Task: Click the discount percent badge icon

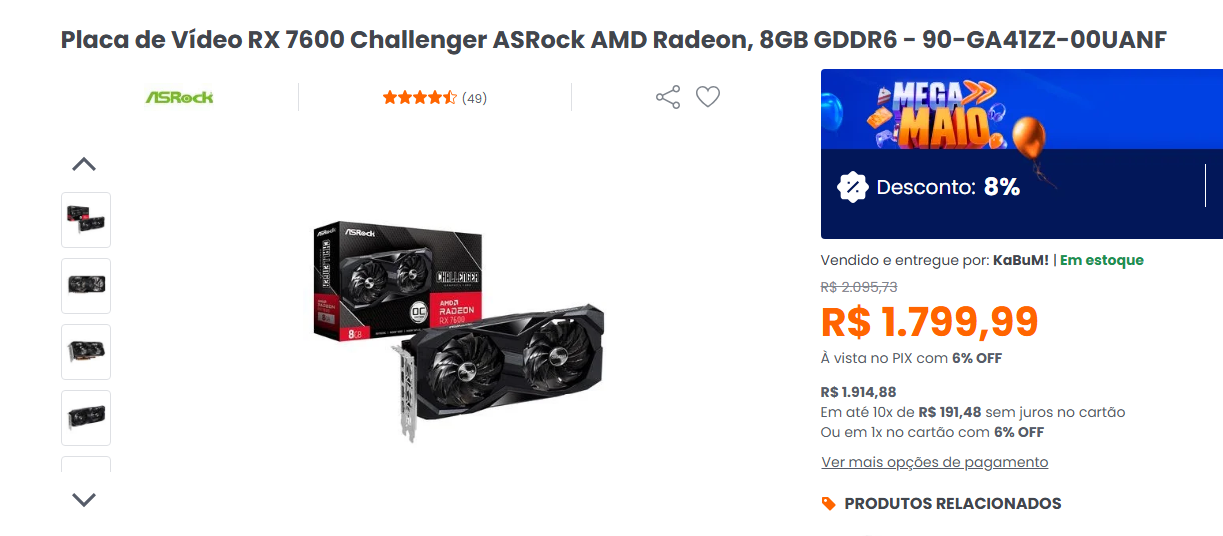Action: pyautogui.click(x=852, y=187)
